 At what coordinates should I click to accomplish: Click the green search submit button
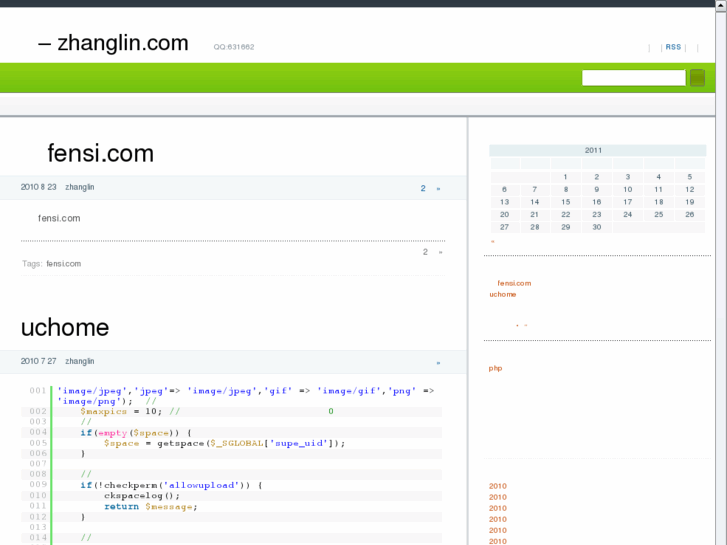coord(697,77)
